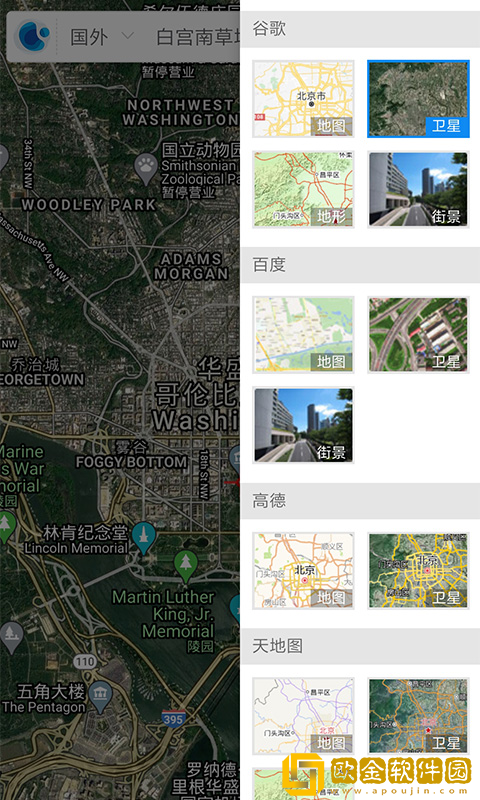Tap the 白宫南草坪 search field
Screen dimensions: 480x800
198,37
